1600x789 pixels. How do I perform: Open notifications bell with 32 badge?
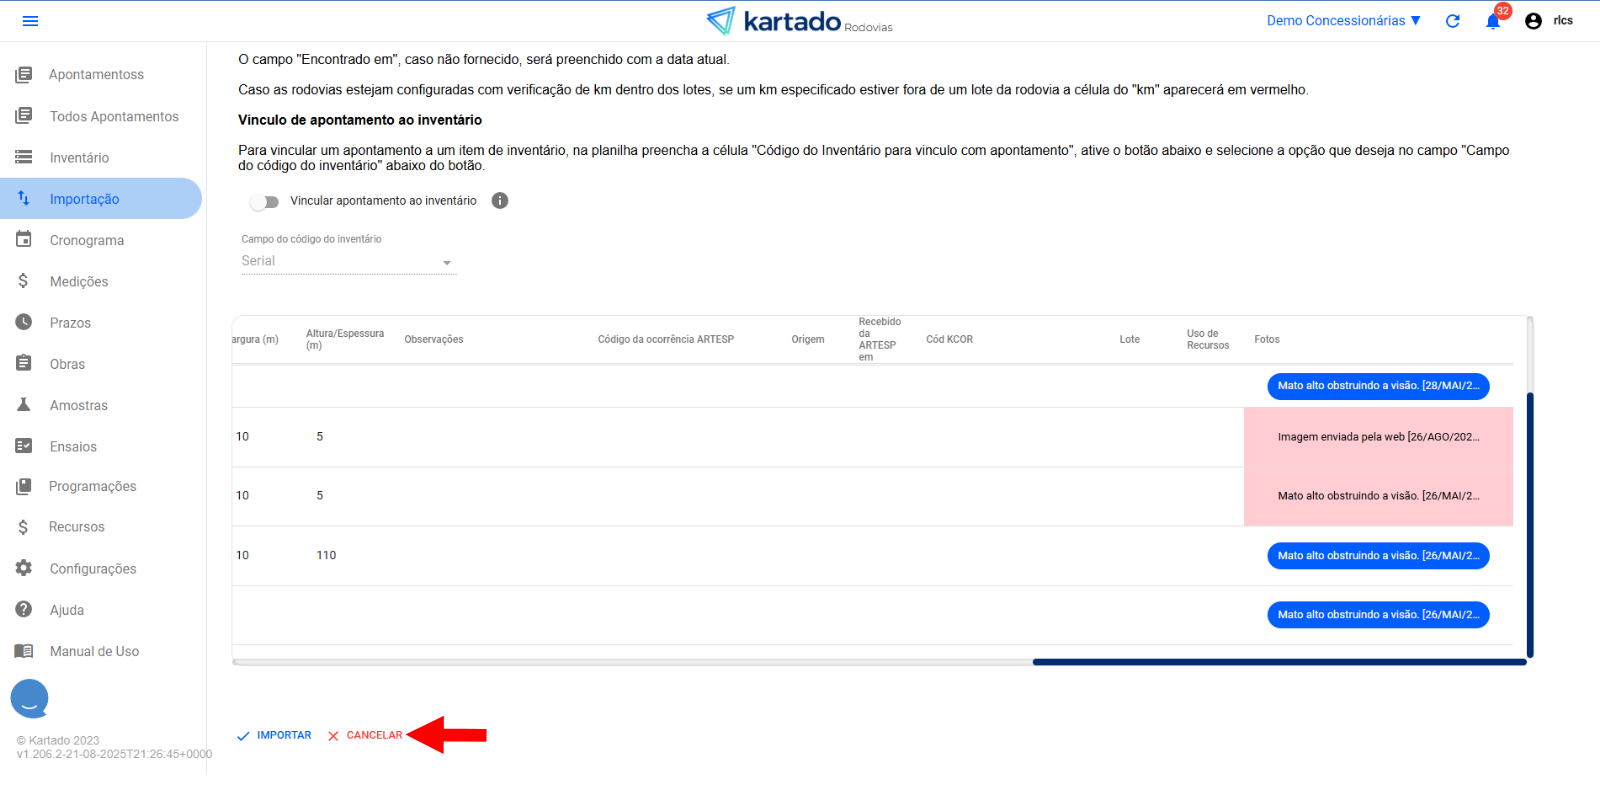click(x=1492, y=21)
